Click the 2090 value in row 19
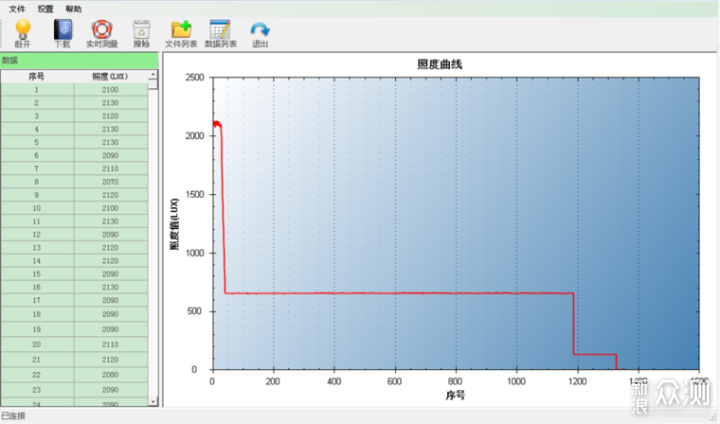Image resolution: width=720 pixels, height=424 pixels. coord(110,329)
